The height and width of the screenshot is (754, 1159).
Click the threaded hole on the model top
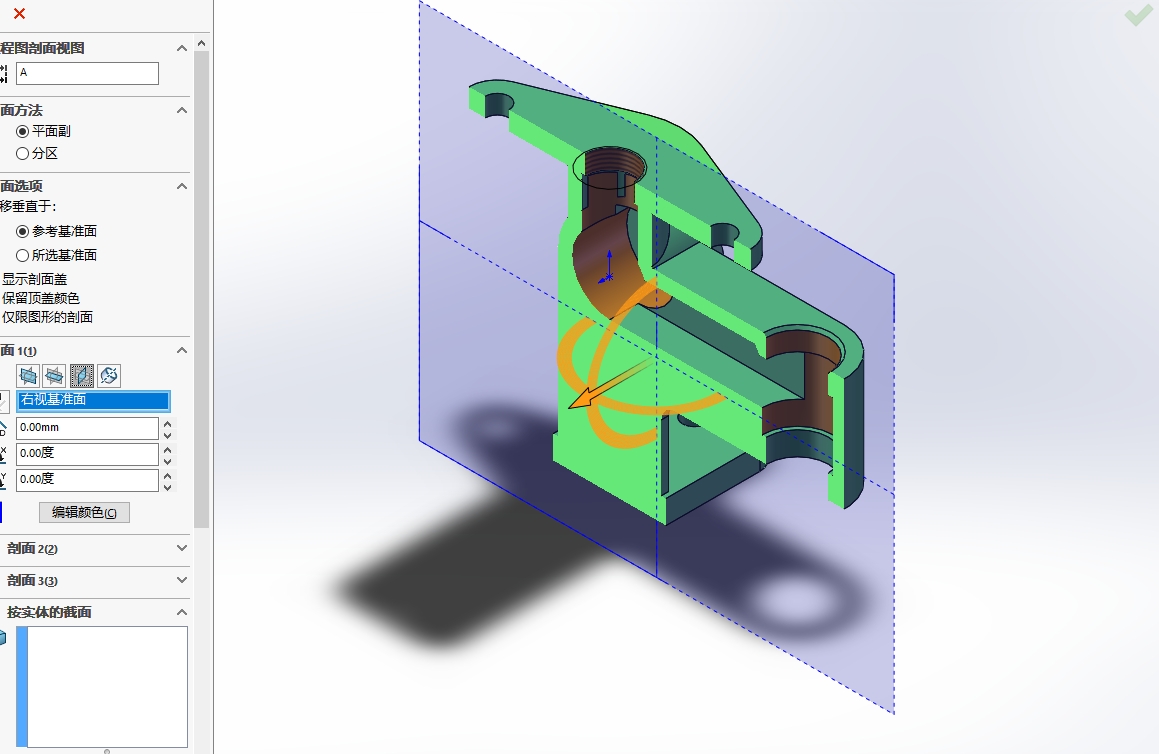(x=611, y=167)
